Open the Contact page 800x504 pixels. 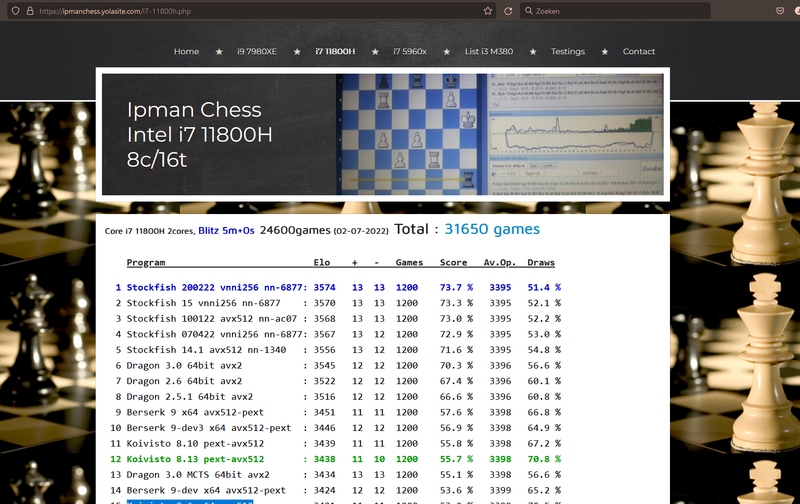pyautogui.click(x=639, y=52)
